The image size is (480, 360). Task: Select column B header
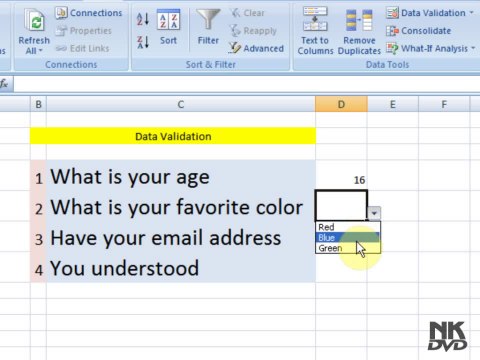pos(38,104)
